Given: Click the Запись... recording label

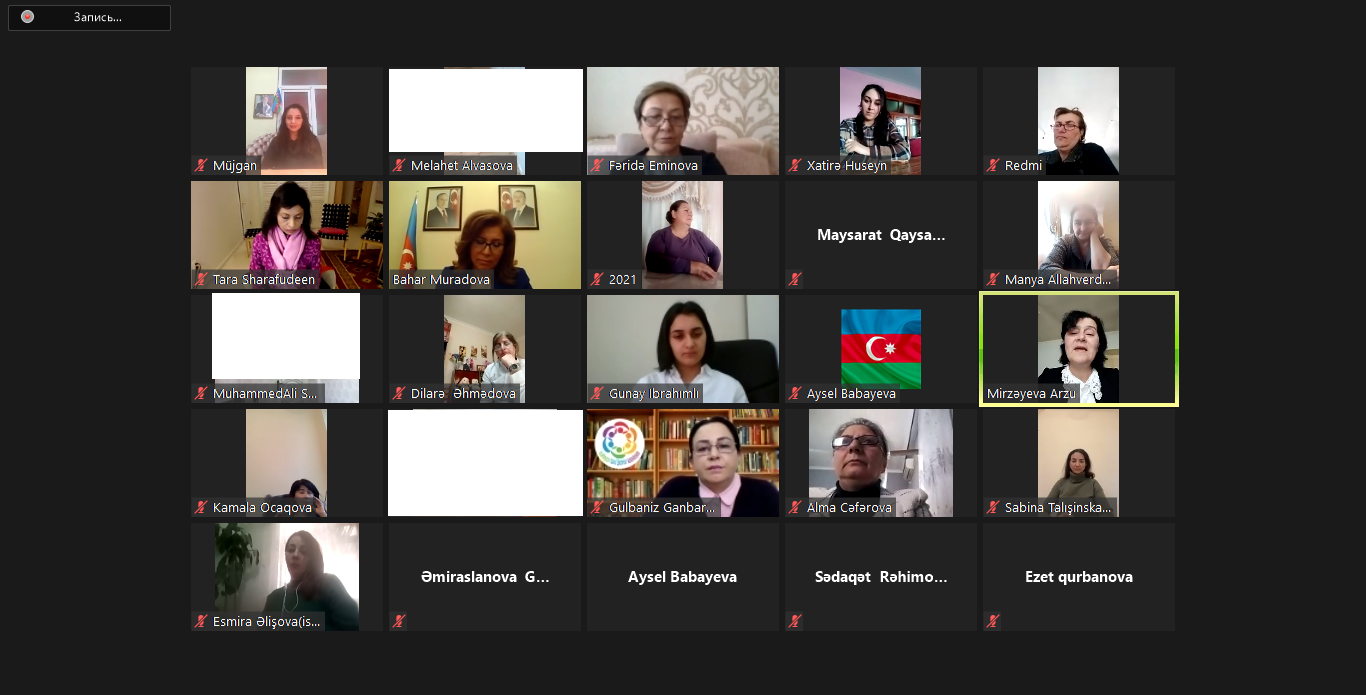Looking at the screenshot, I should click(98, 17).
